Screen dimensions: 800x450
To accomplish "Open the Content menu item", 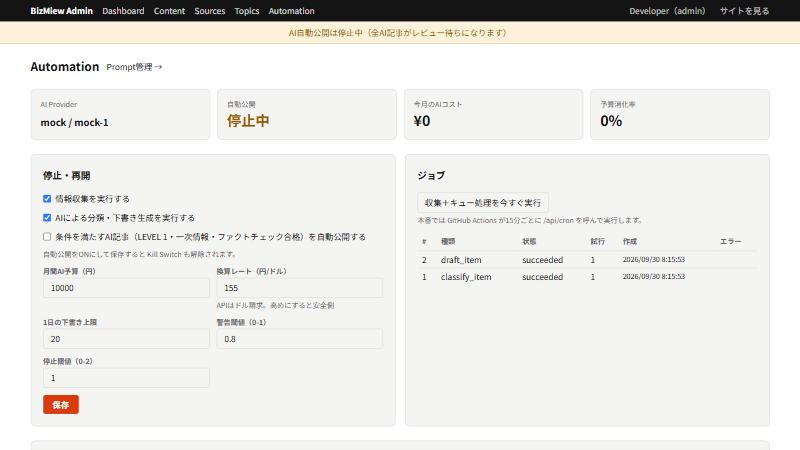I will click(169, 11).
